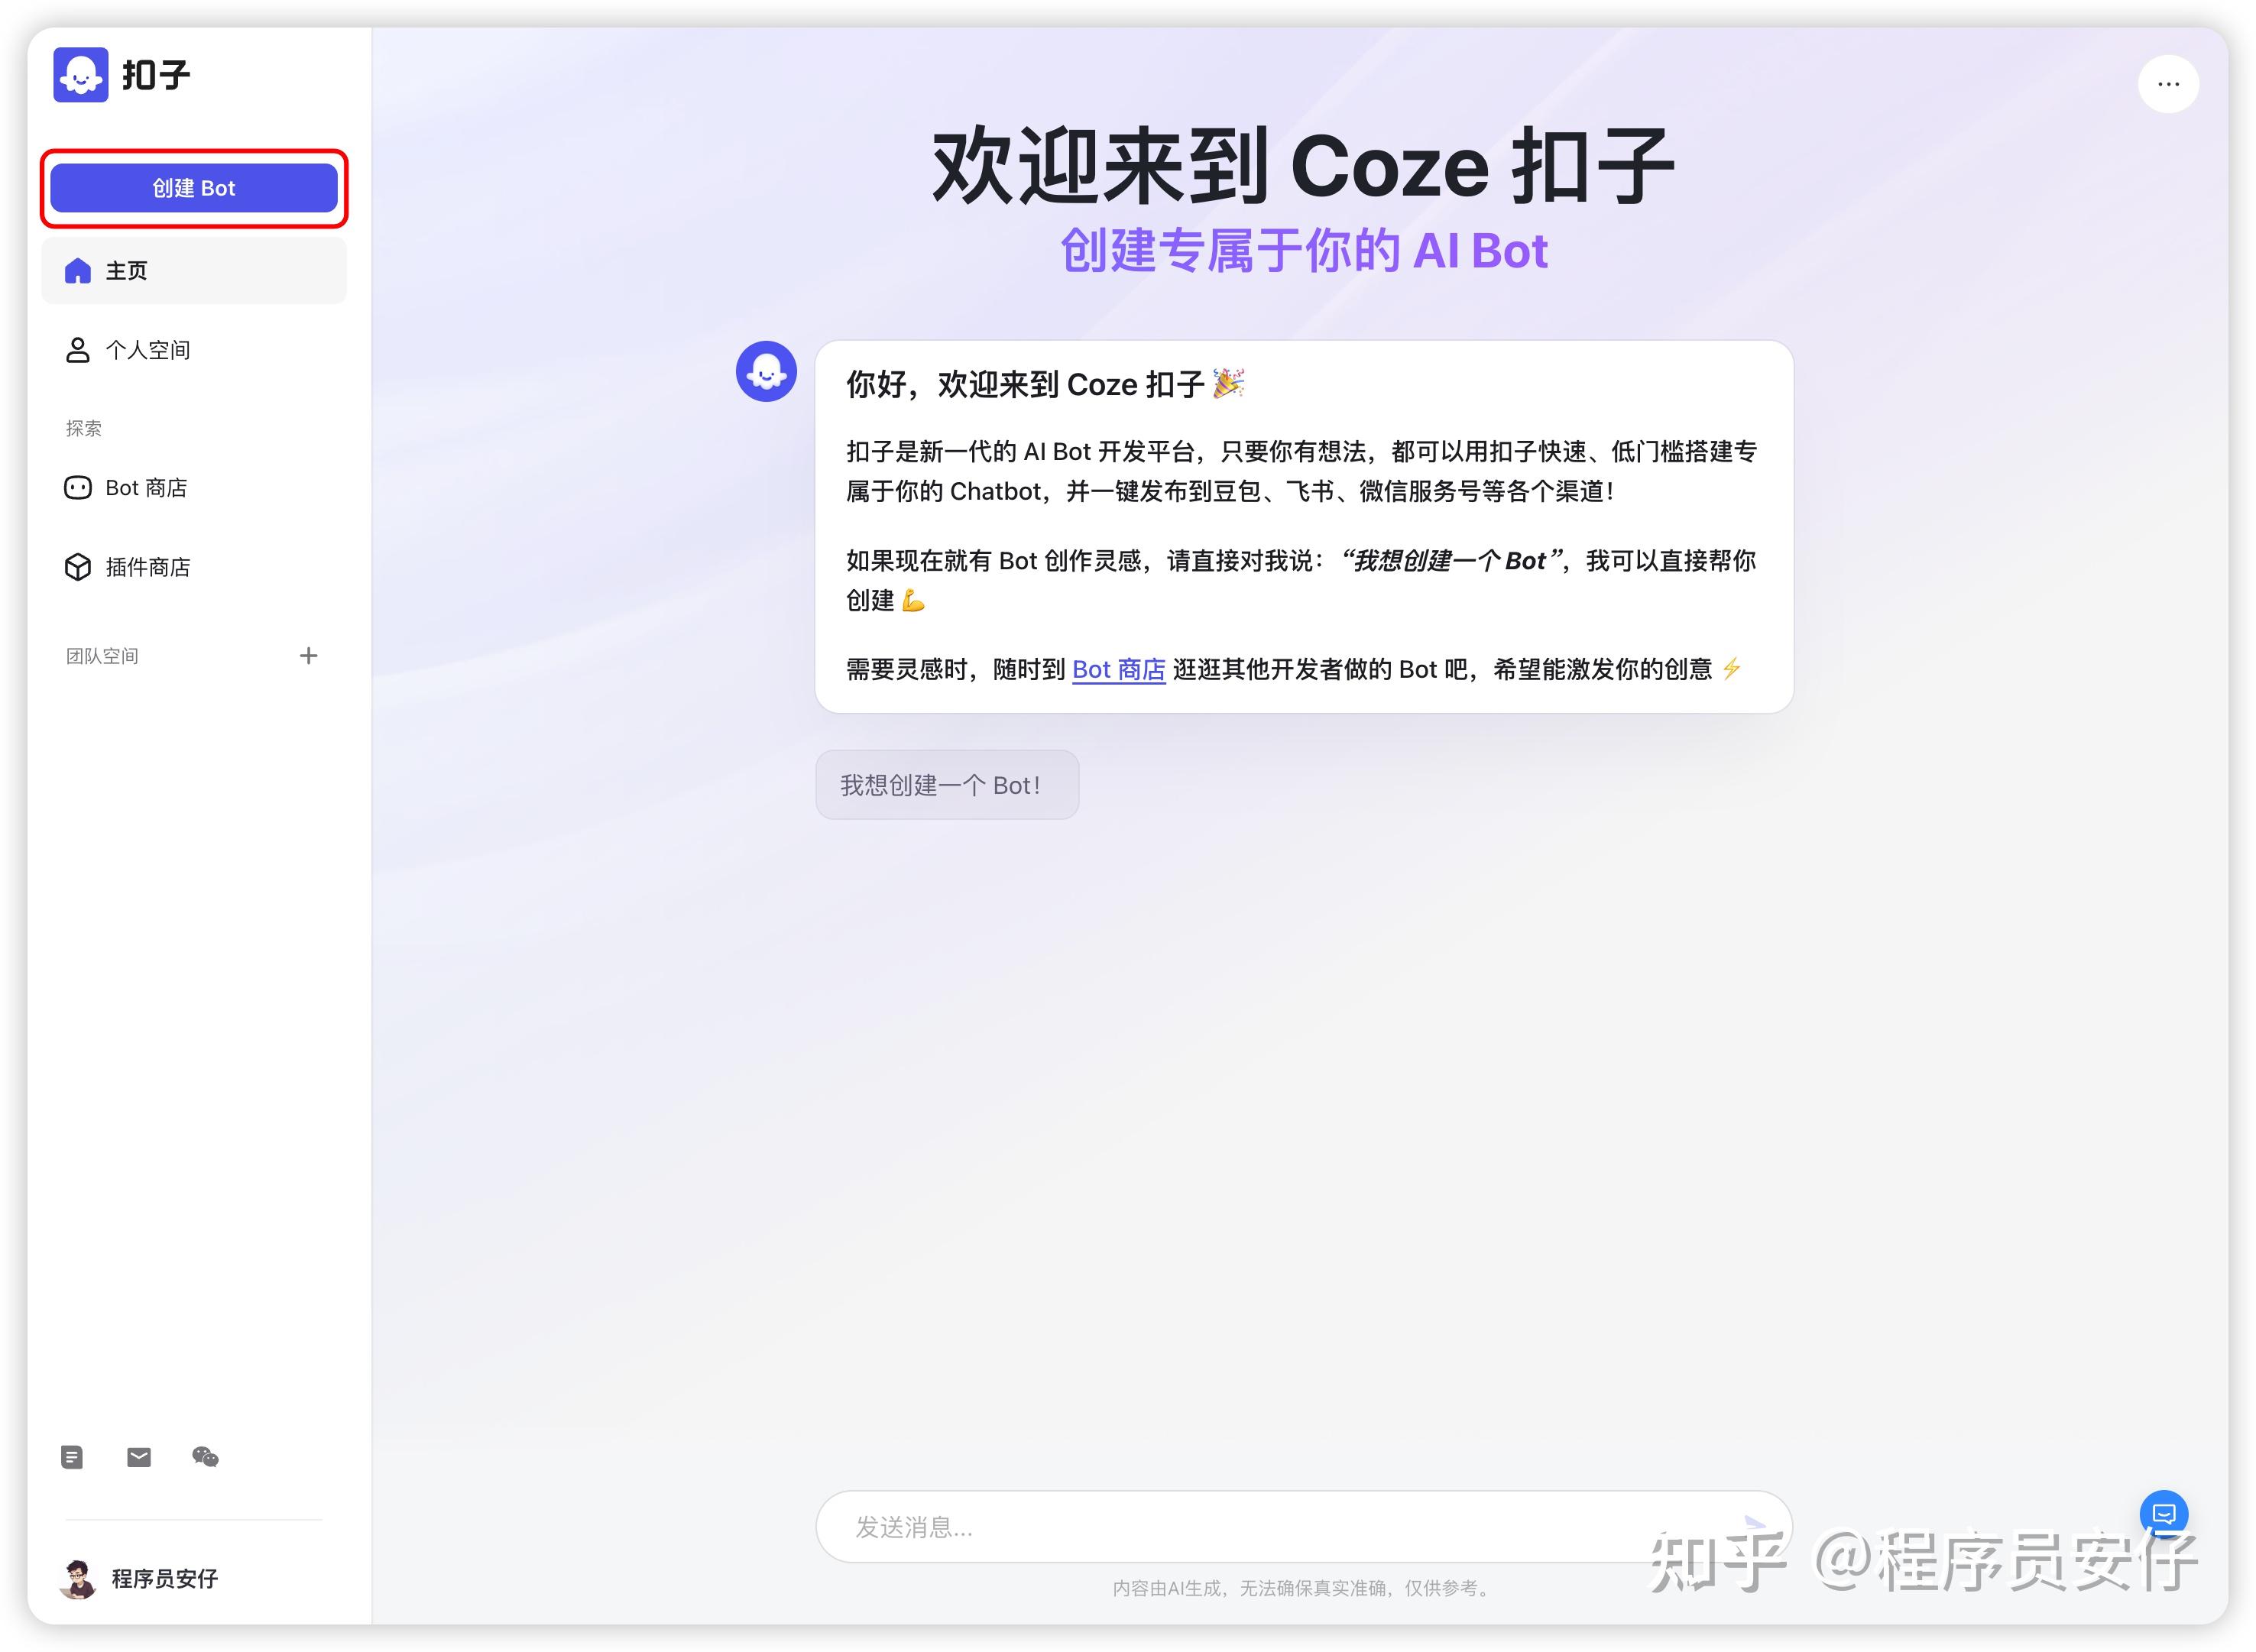The height and width of the screenshot is (1652, 2256).
Task: Open the 插件商店 plugin store
Action: [194, 567]
